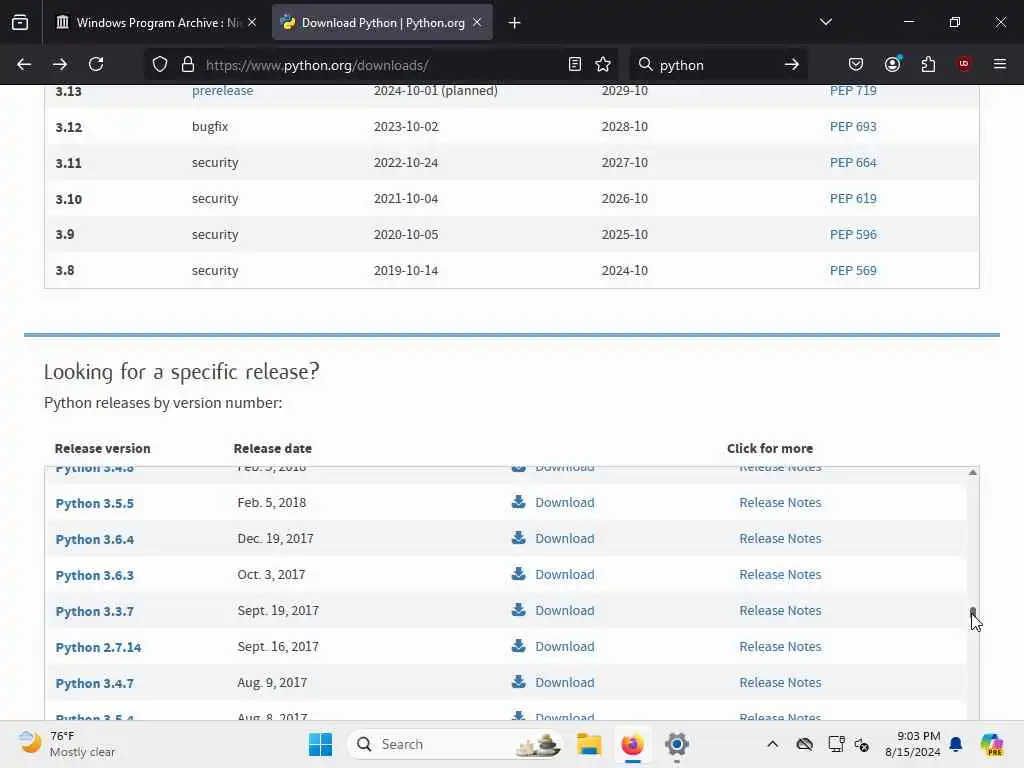Open the PEP 569 link
Viewport: 1024px width, 768px height.
pyautogui.click(x=853, y=270)
